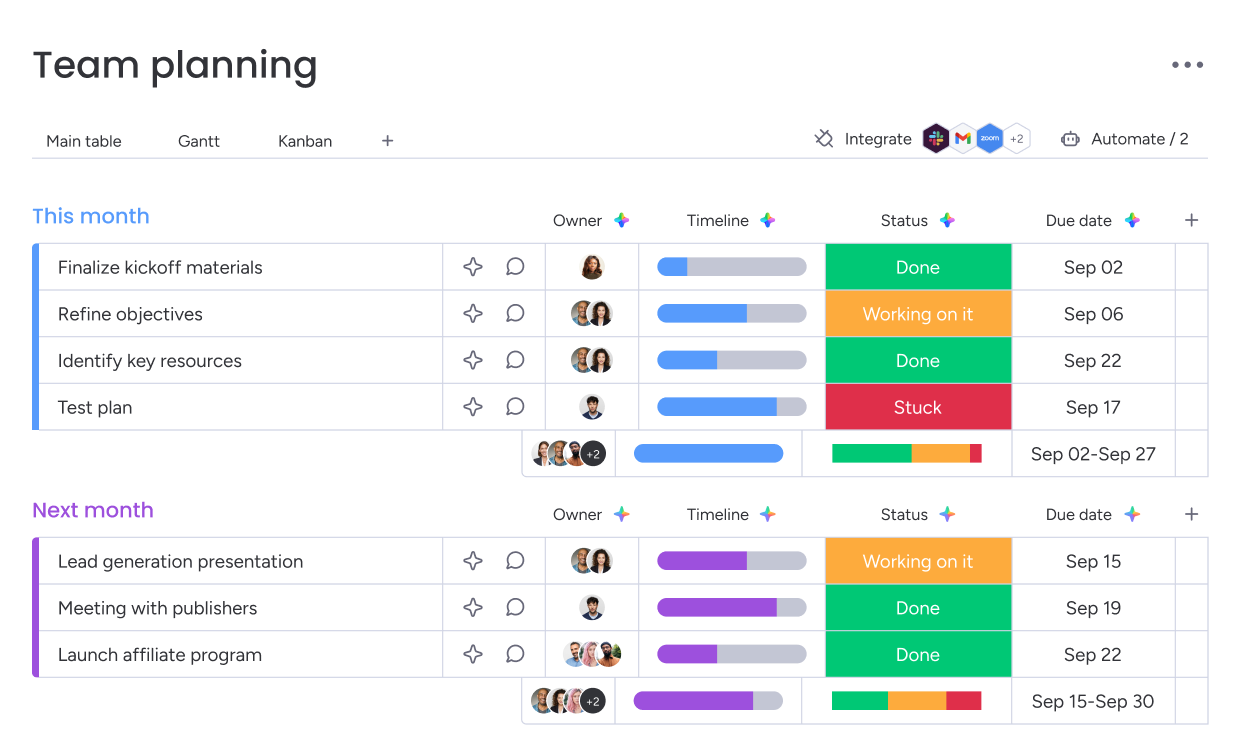Screen dimensions: 1240x756
Task: Change status of Lead generation presentation
Action: pyautogui.click(x=918, y=561)
